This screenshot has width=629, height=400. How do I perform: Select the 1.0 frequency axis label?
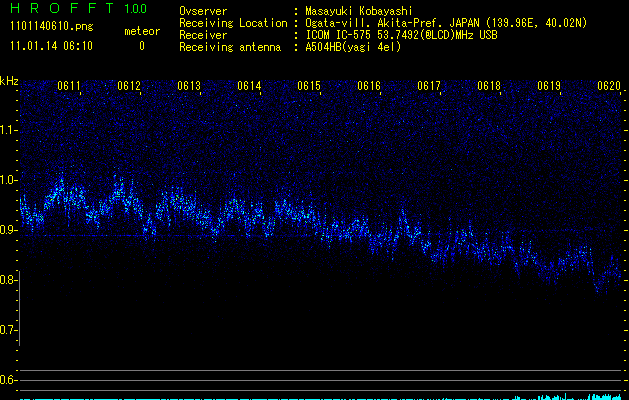[9, 180]
